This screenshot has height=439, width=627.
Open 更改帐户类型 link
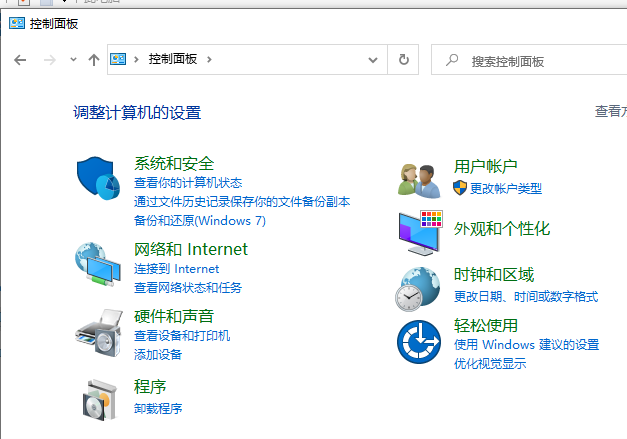[x=506, y=188]
